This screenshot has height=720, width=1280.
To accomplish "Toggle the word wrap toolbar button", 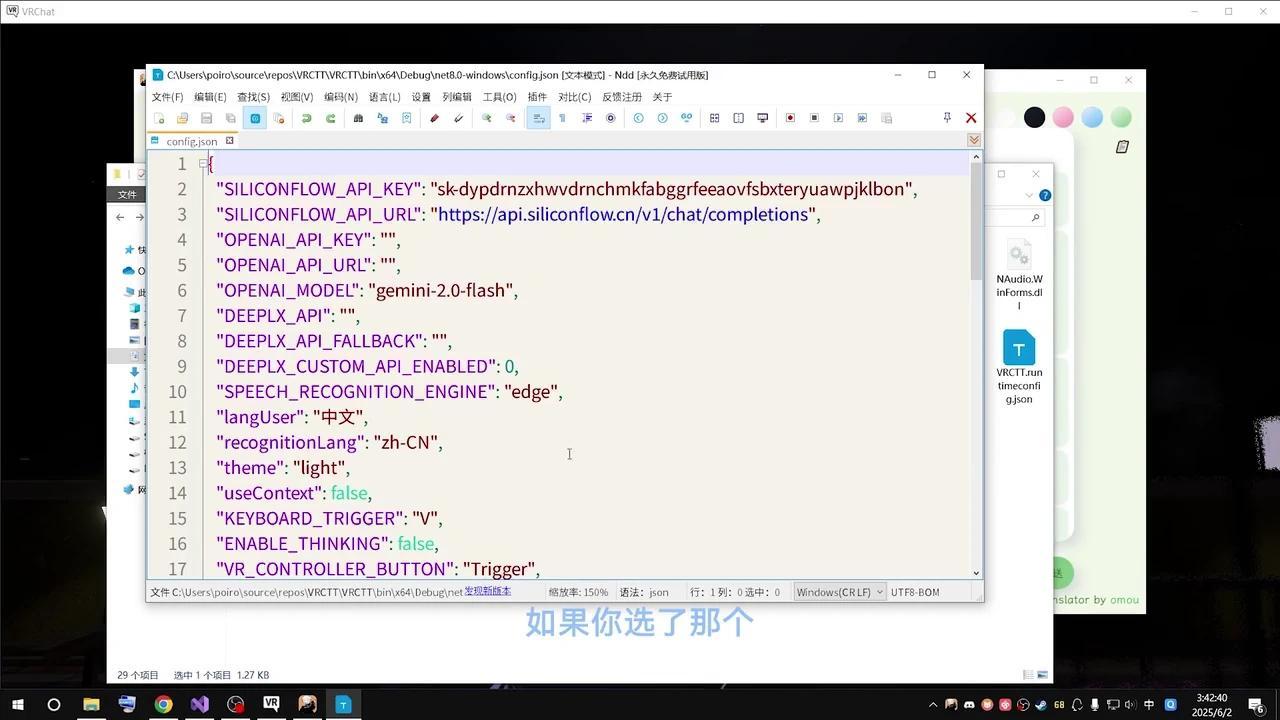I will (x=538, y=118).
